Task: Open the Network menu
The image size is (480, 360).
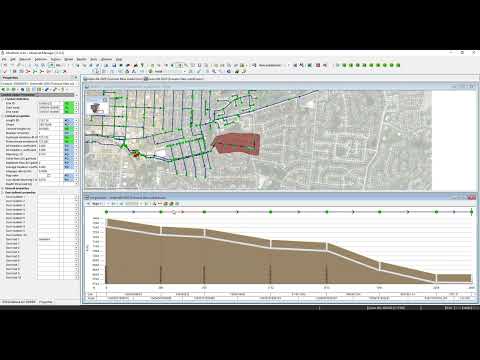Action: [25, 59]
